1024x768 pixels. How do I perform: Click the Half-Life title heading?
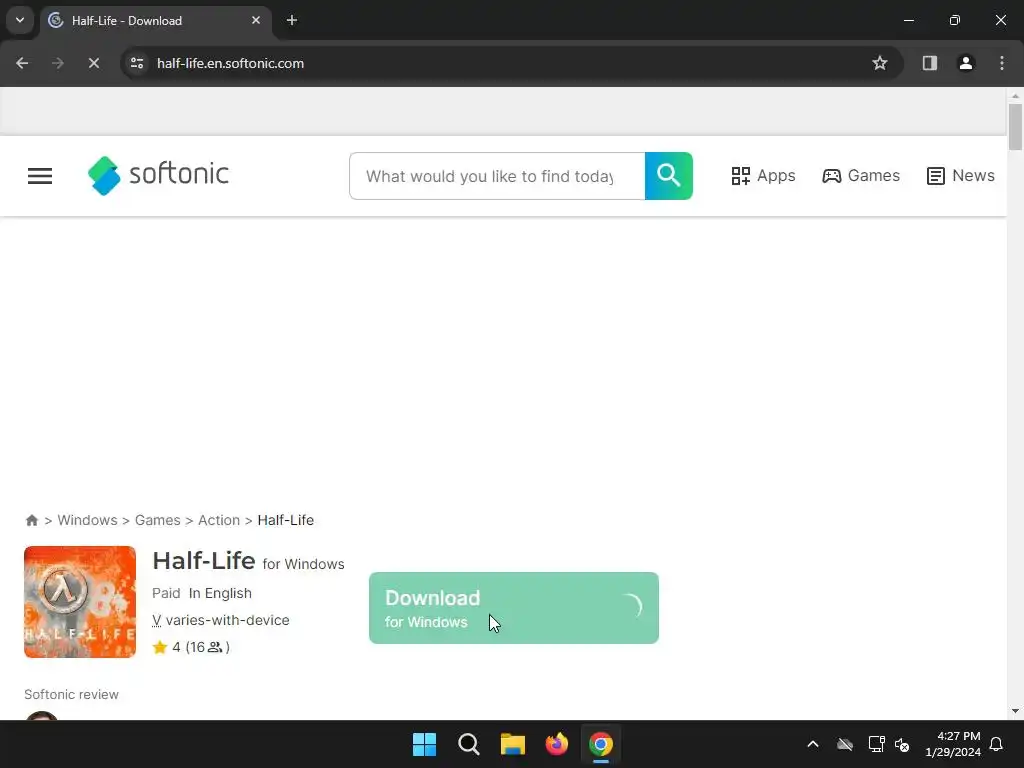point(204,560)
